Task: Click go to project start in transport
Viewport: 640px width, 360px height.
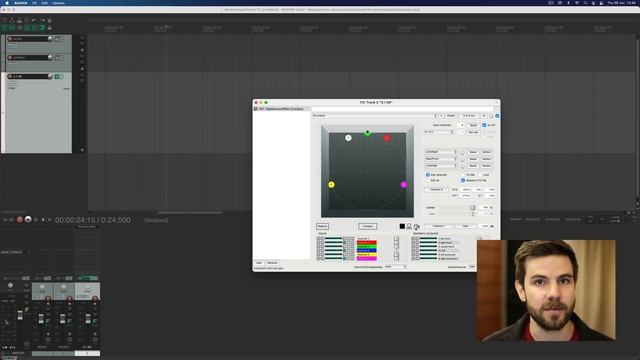Action: (x=5, y=220)
